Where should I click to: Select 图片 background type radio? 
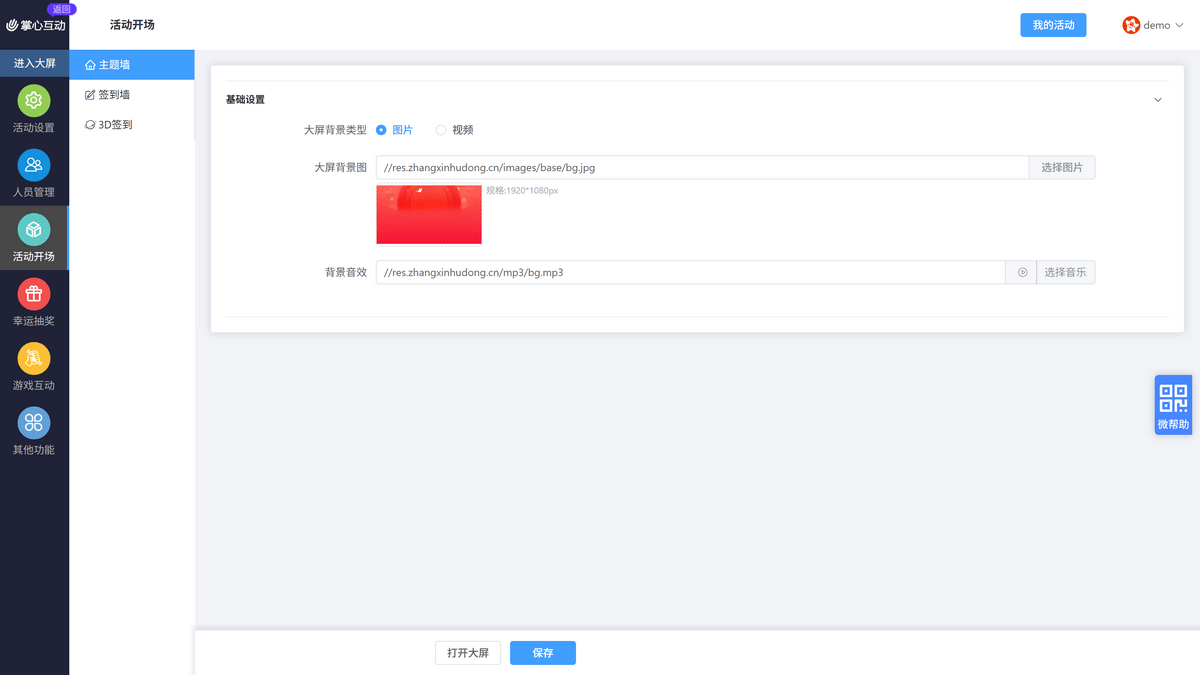click(x=381, y=130)
